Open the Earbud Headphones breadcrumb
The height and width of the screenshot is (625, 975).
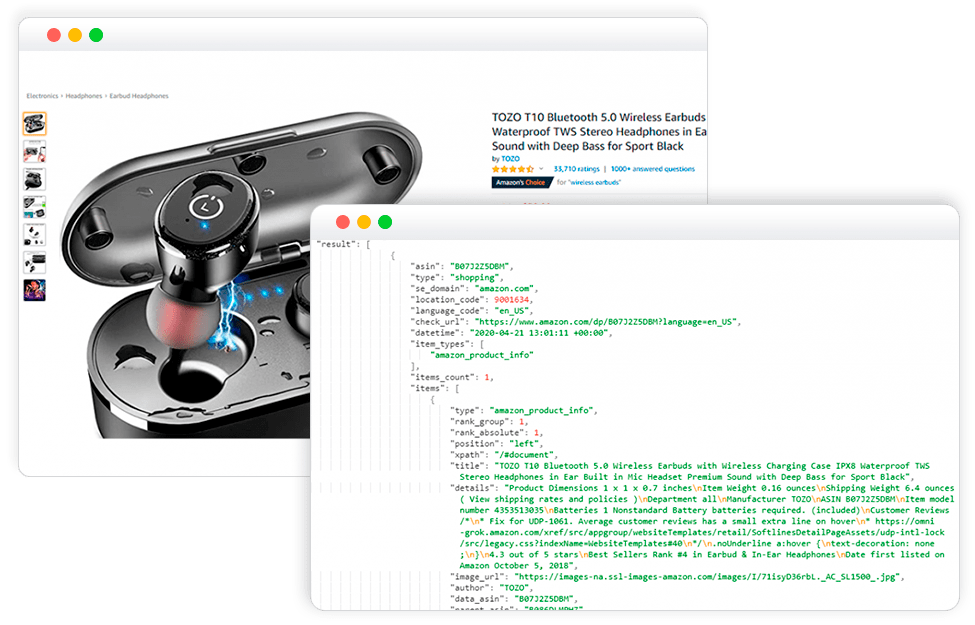click(139, 96)
